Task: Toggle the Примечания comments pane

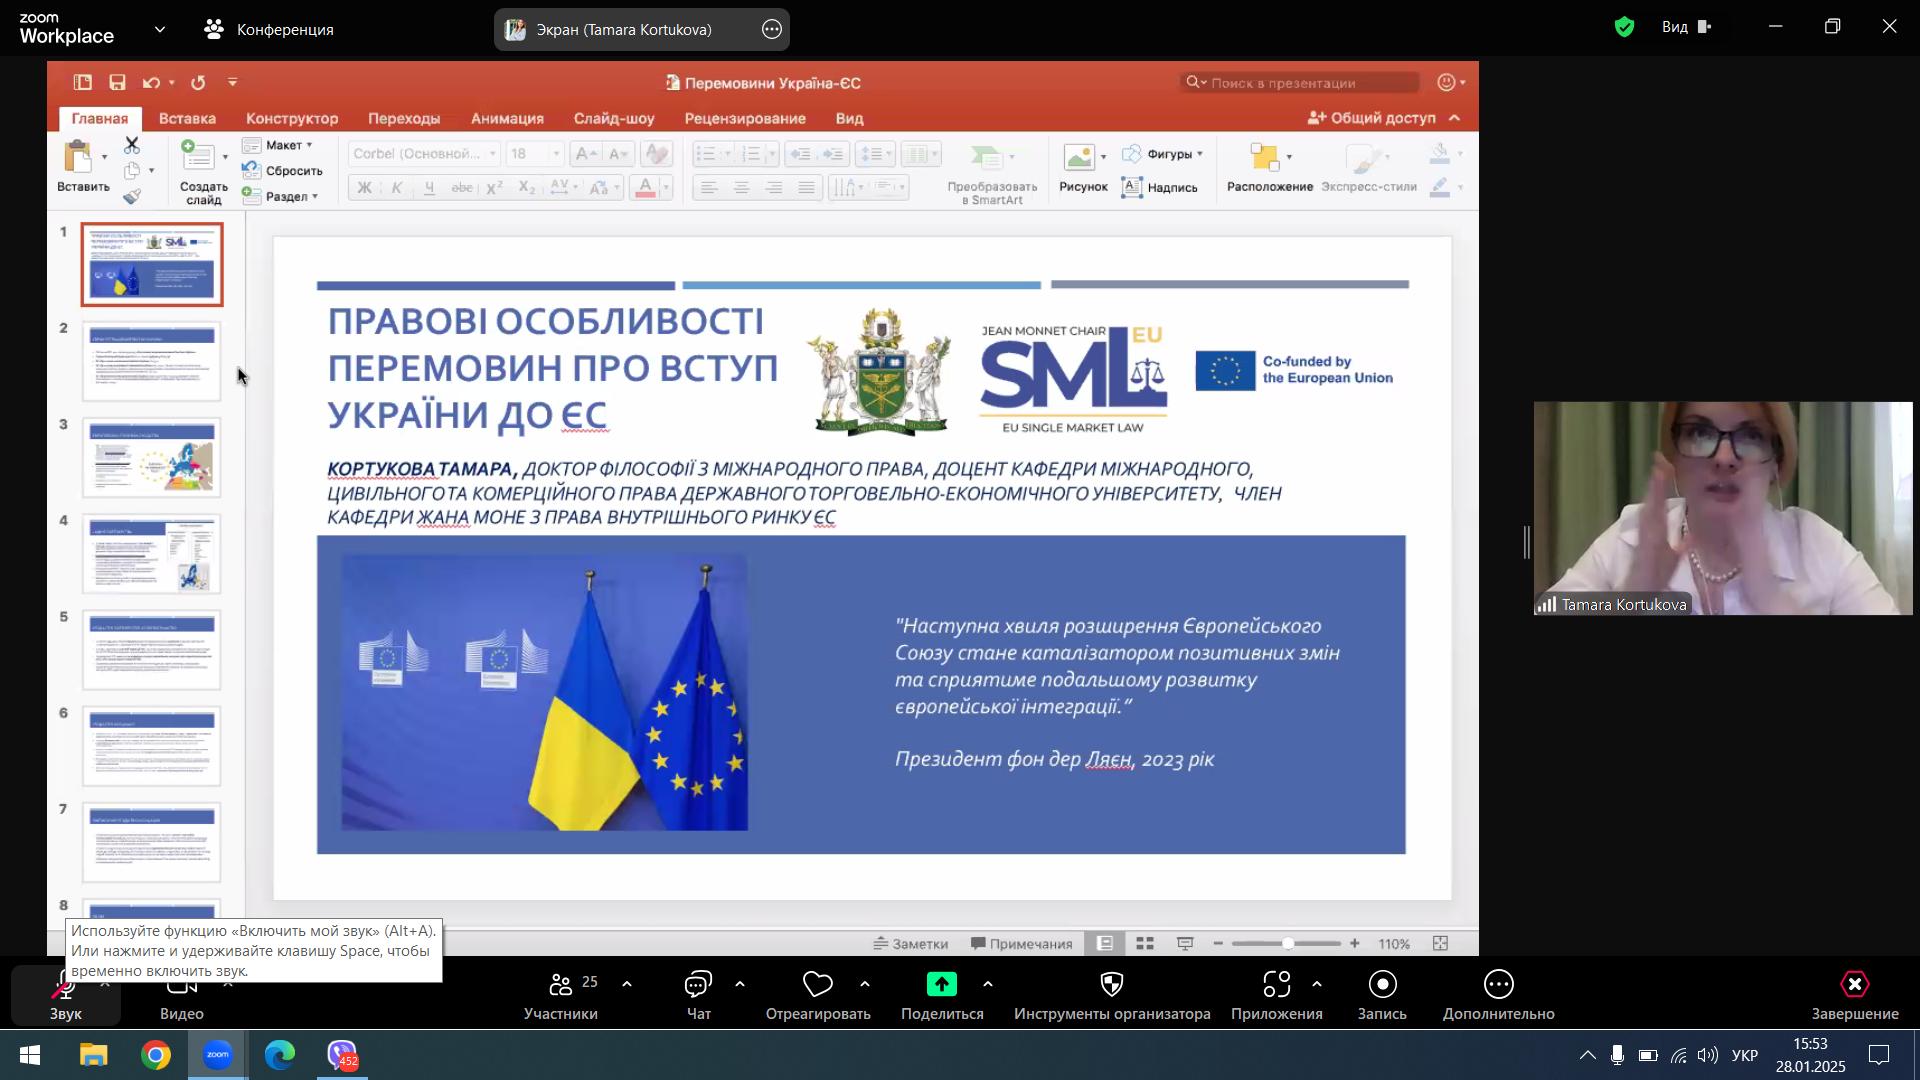Action: (1022, 943)
